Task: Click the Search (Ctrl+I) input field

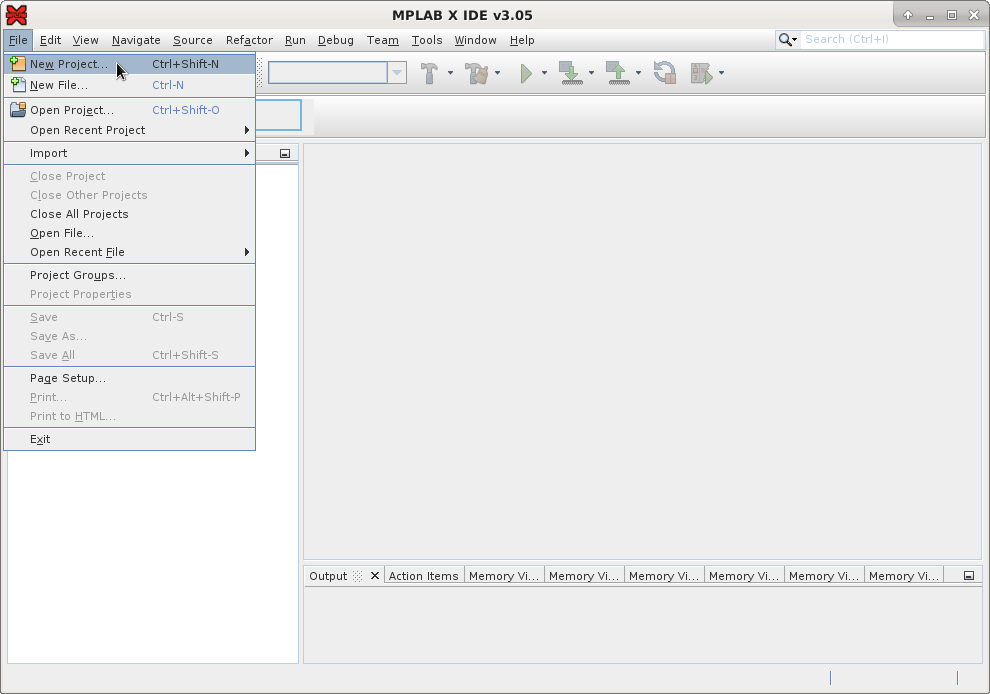Action: coord(892,40)
